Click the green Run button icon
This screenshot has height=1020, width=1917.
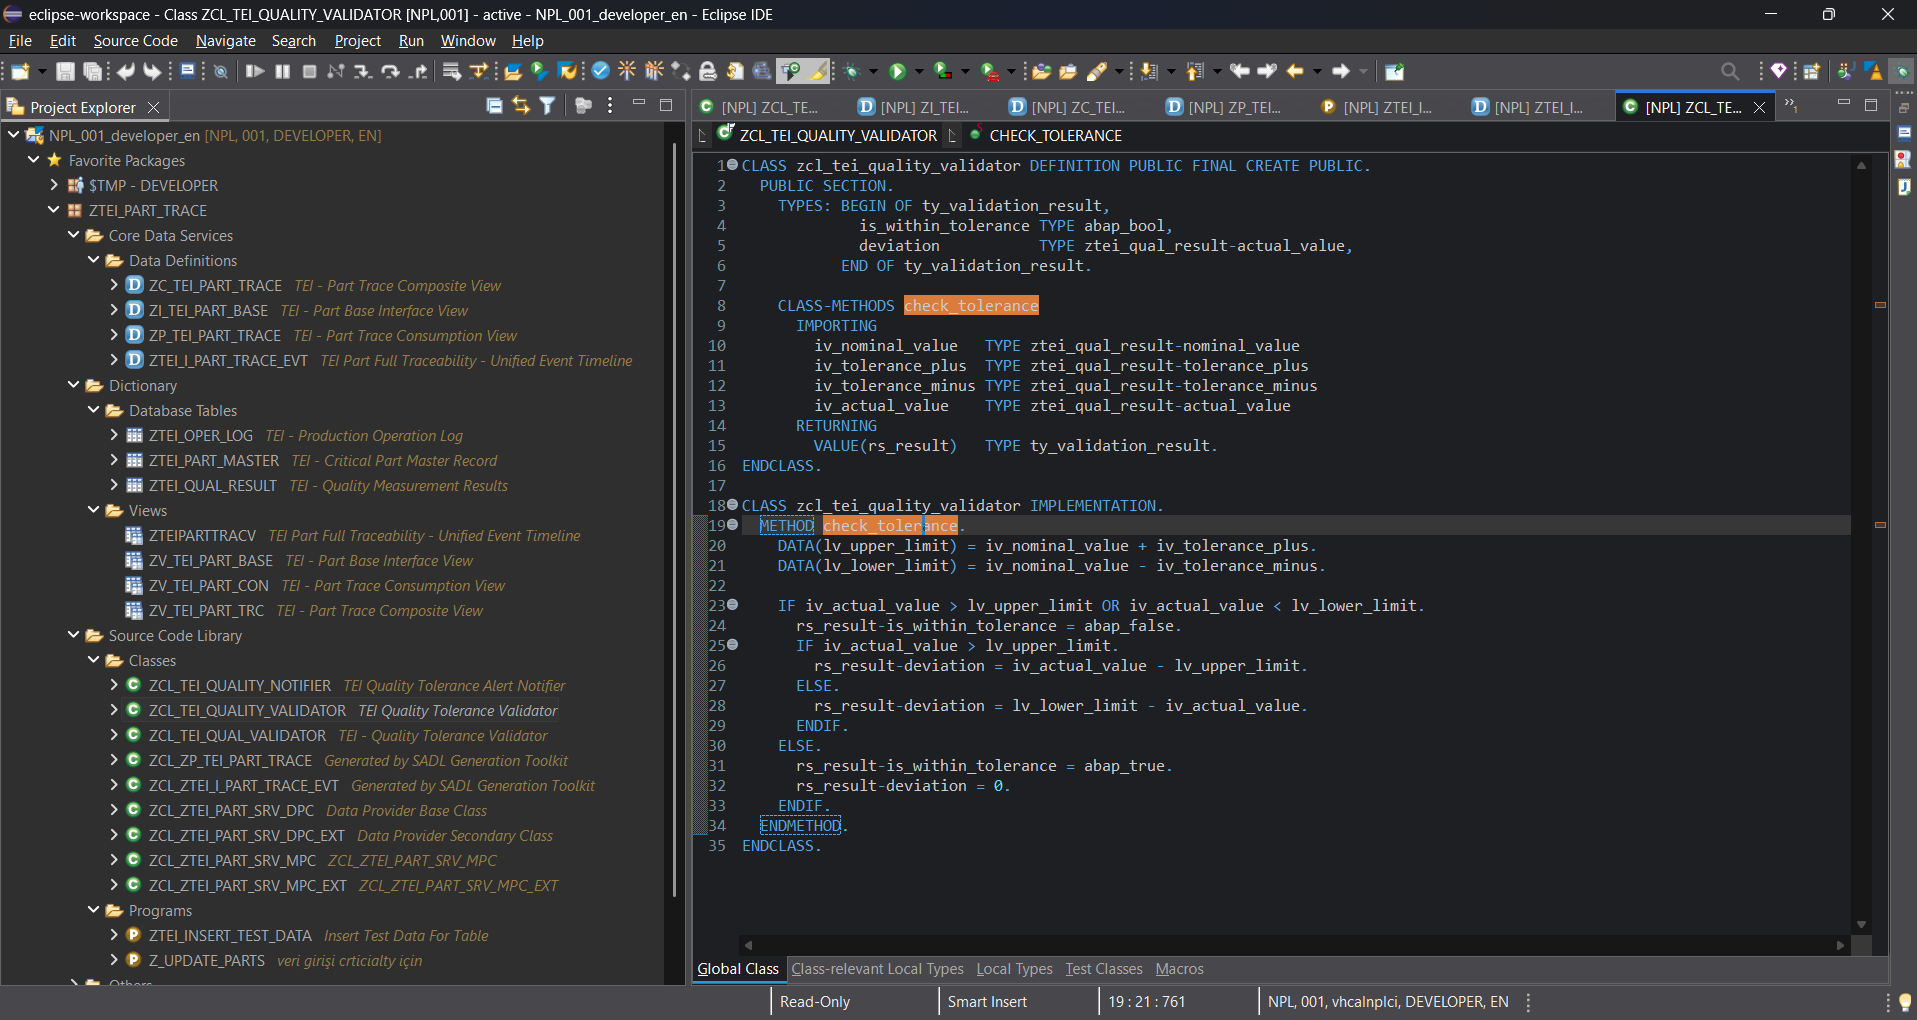coord(897,71)
